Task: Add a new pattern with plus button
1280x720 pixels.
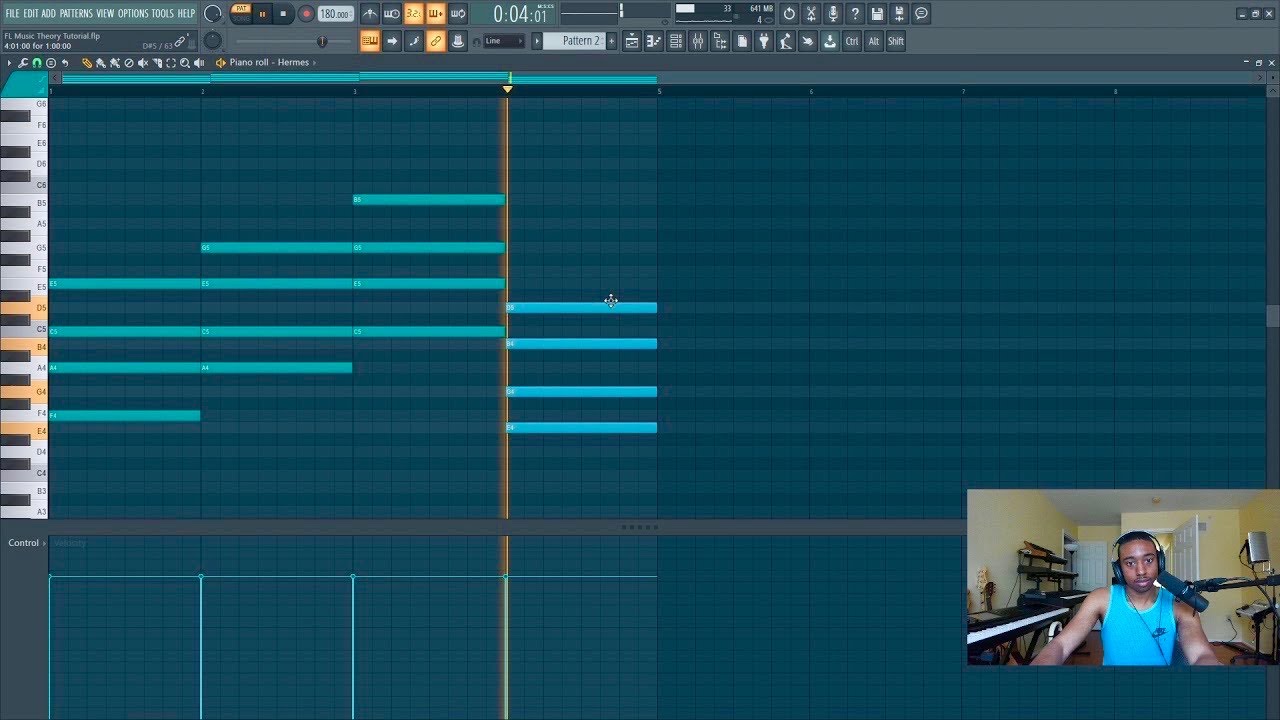Action: click(x=612, y=41)
